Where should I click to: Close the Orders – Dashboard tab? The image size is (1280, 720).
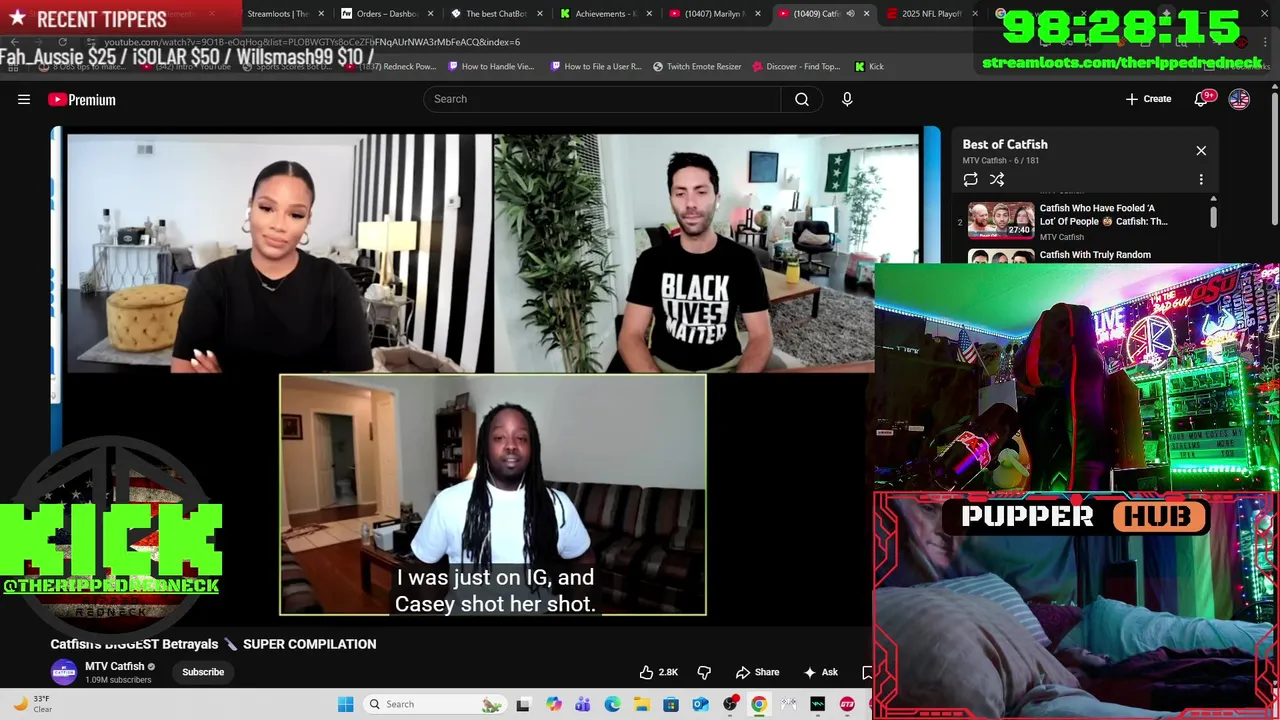tap(431, 14)
